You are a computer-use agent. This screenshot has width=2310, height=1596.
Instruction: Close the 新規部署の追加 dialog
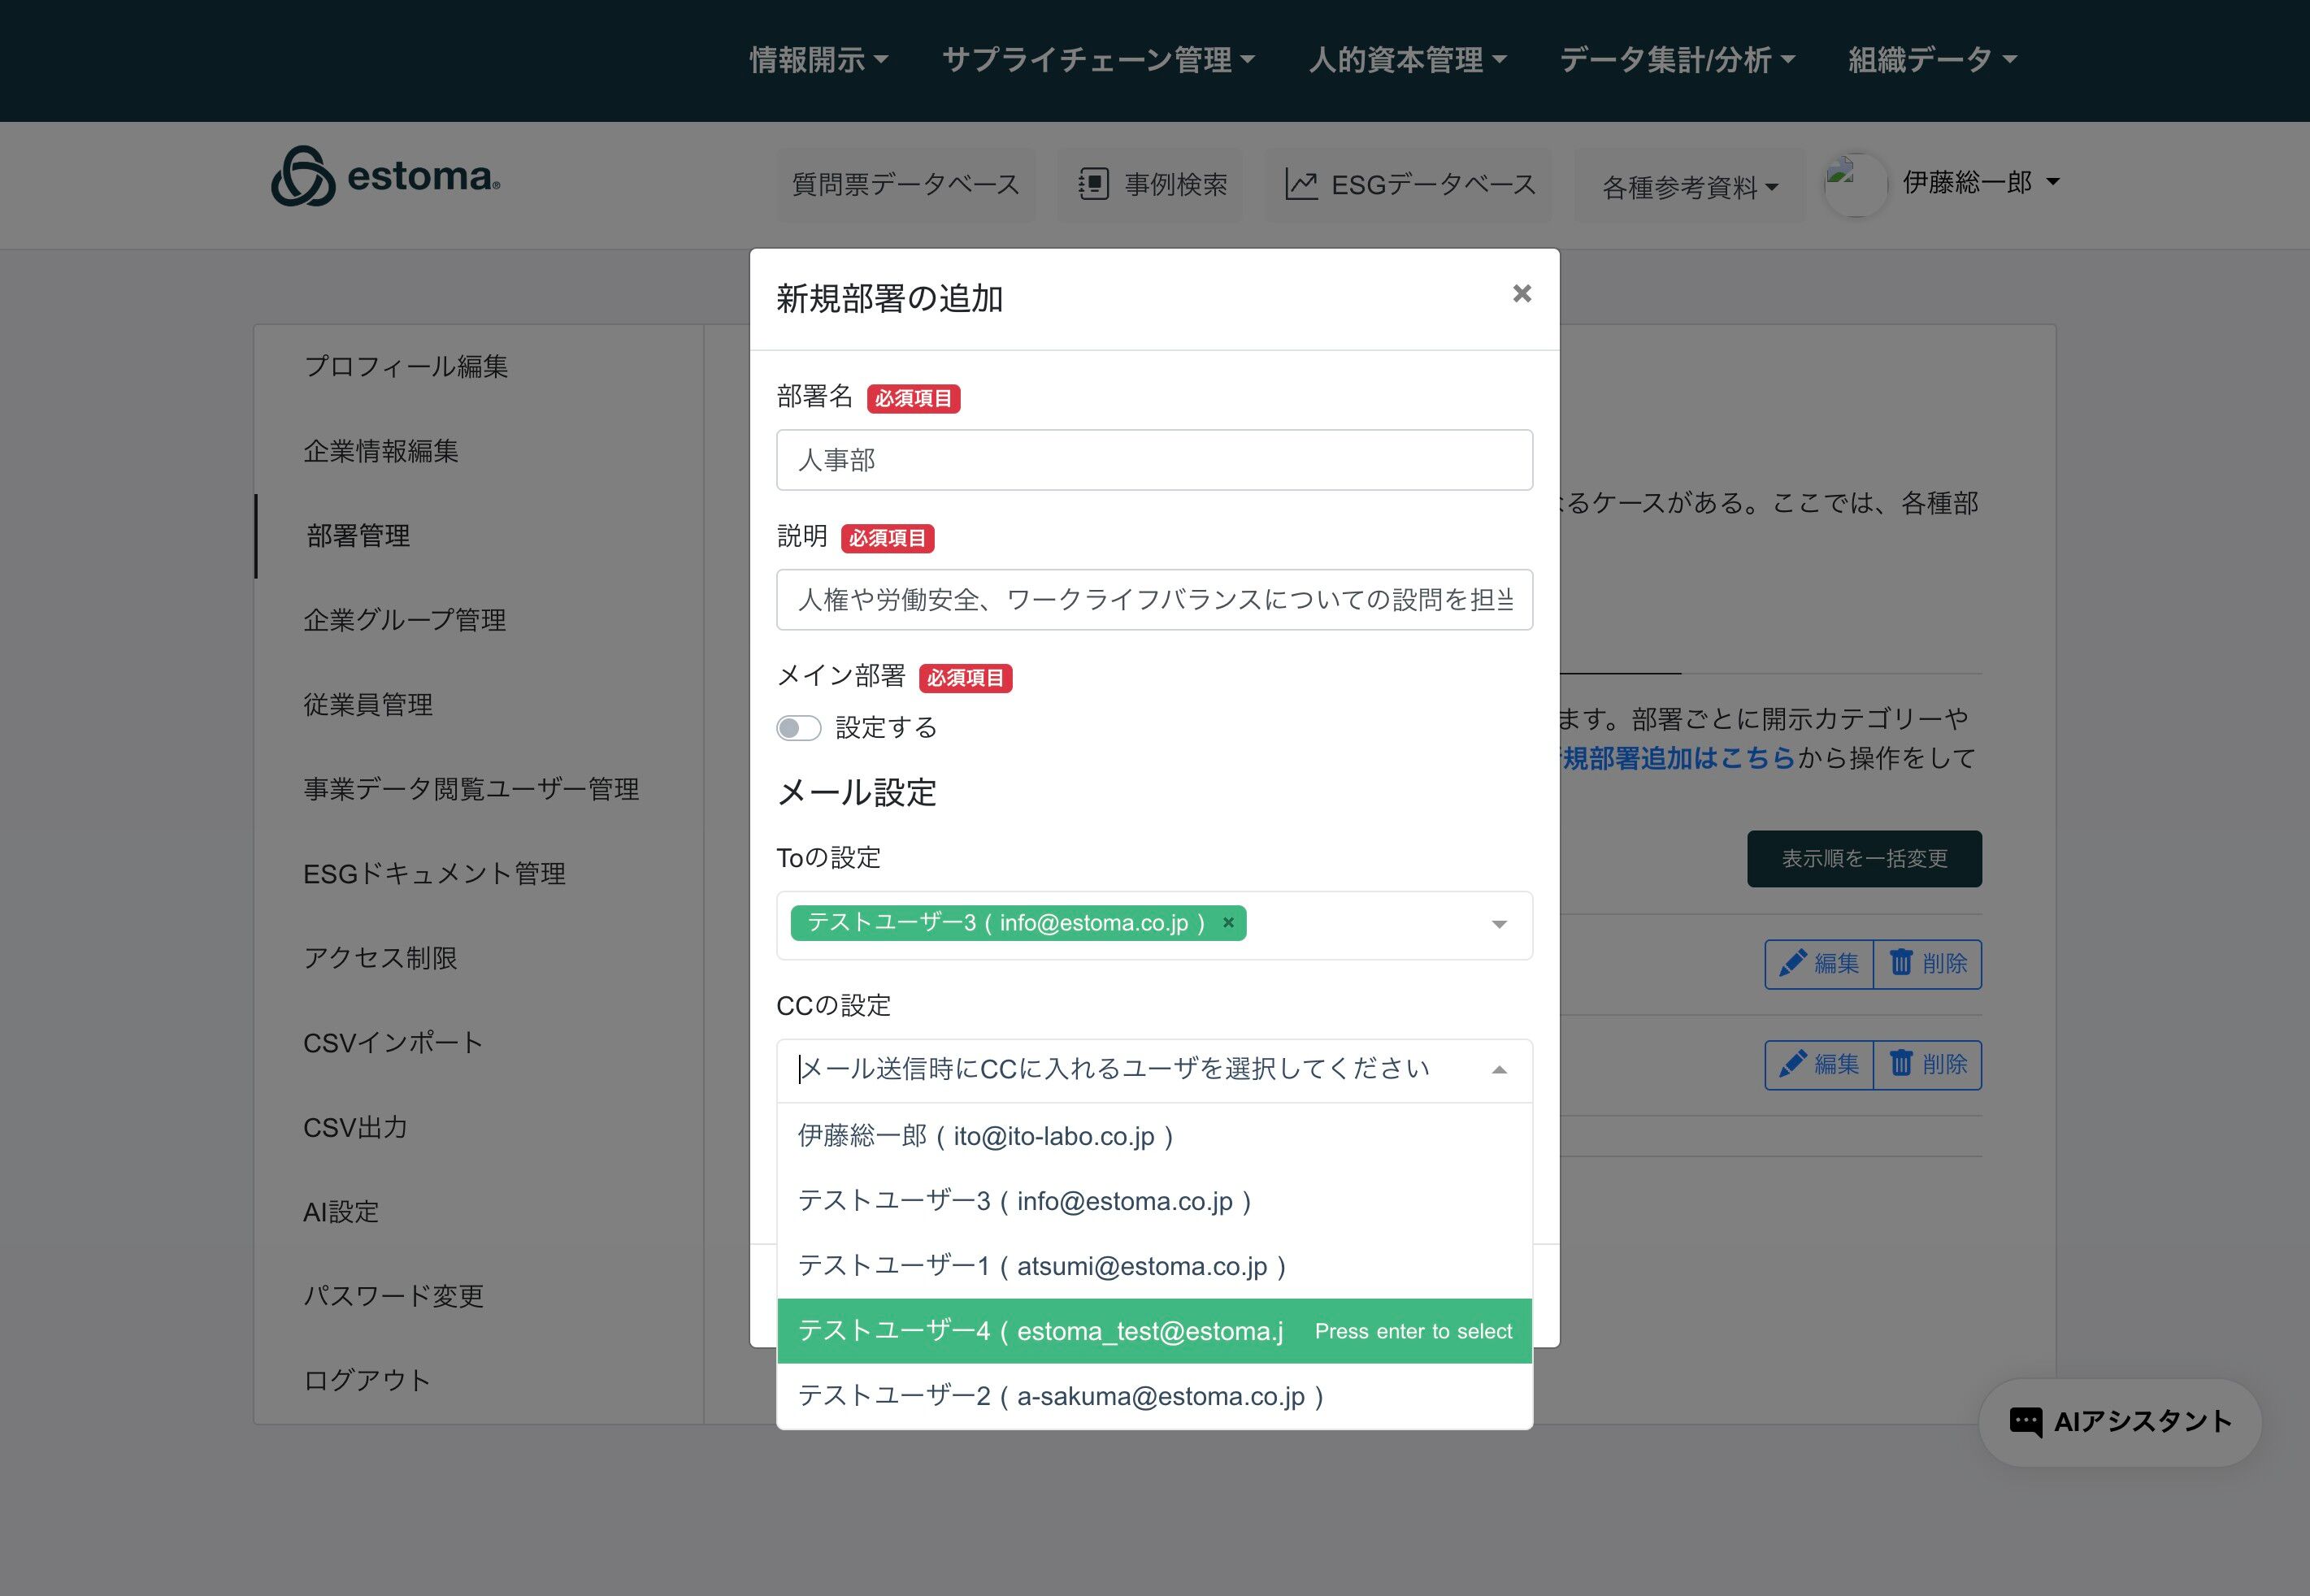point(1521,294)
